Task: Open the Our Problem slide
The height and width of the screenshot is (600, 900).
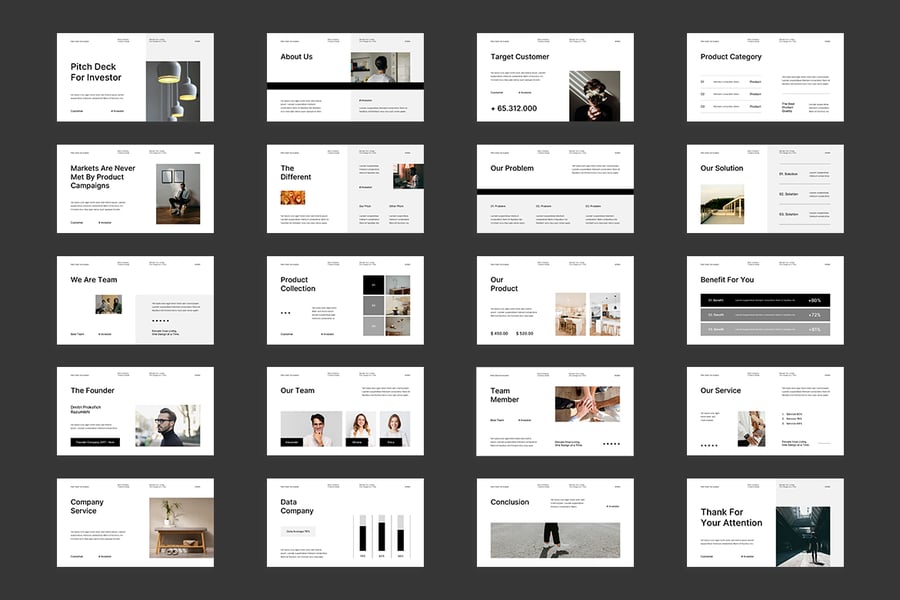Action: [554, 189]
